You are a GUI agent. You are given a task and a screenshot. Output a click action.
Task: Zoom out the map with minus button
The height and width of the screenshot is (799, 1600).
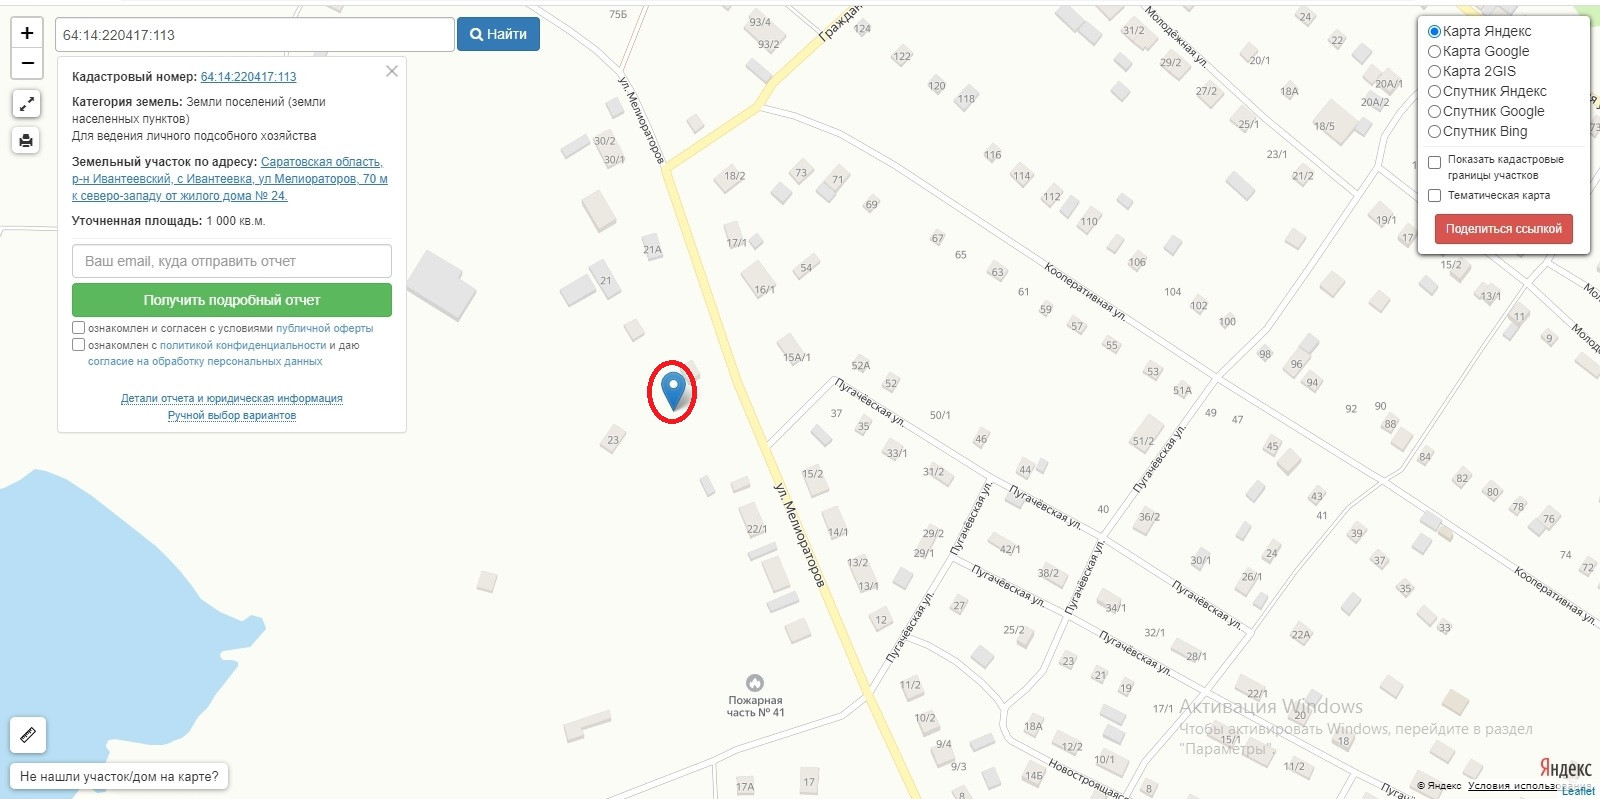tap(27, 63)
